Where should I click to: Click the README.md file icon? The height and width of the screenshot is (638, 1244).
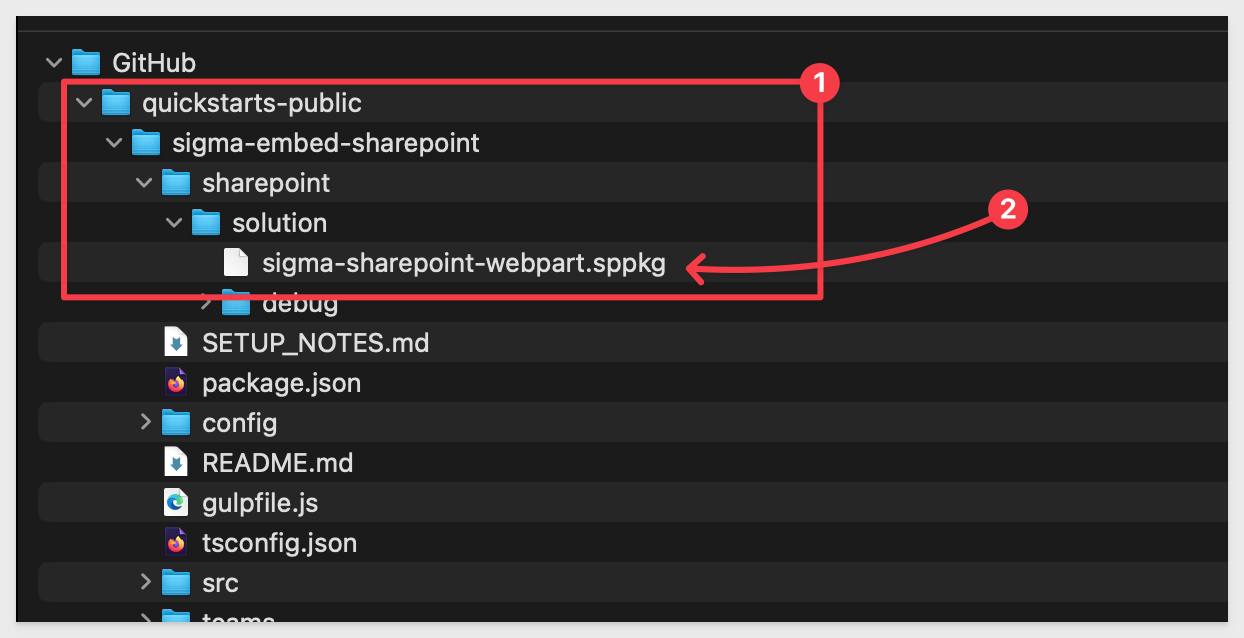coord(176,463)
